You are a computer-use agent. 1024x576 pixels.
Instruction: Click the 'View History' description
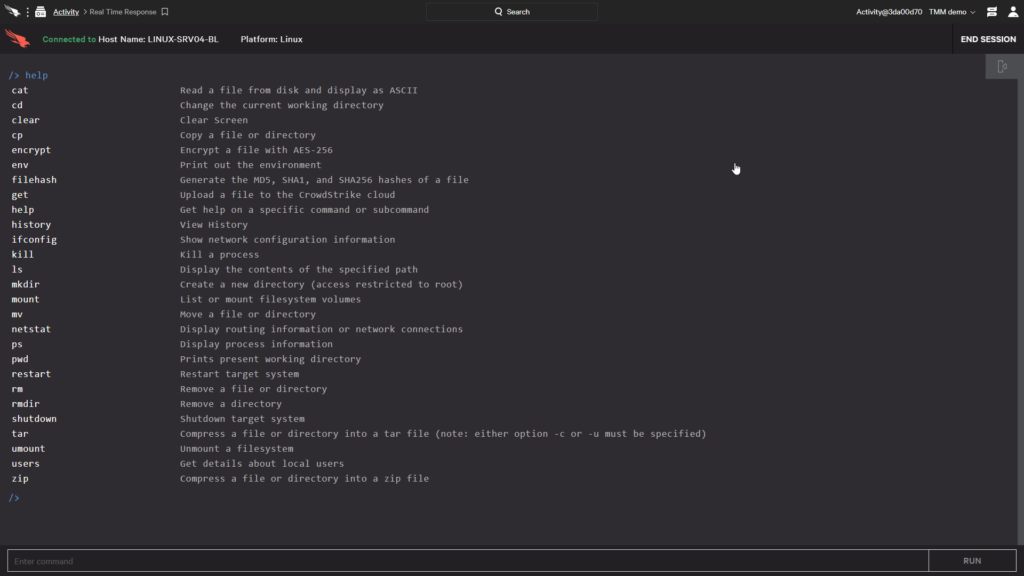click(x=214, y=225)
